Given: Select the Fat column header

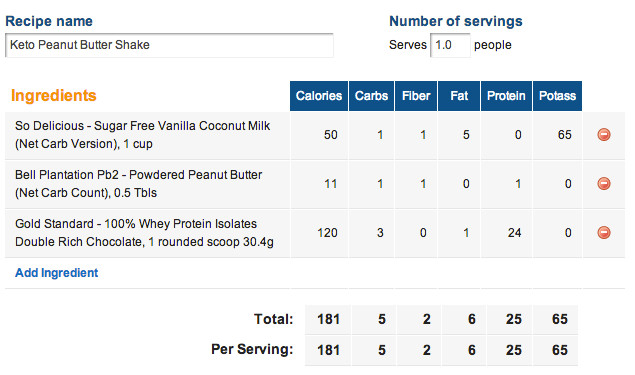Looking at the screenshot, I should pyautogui.click(x=459, y=96).
